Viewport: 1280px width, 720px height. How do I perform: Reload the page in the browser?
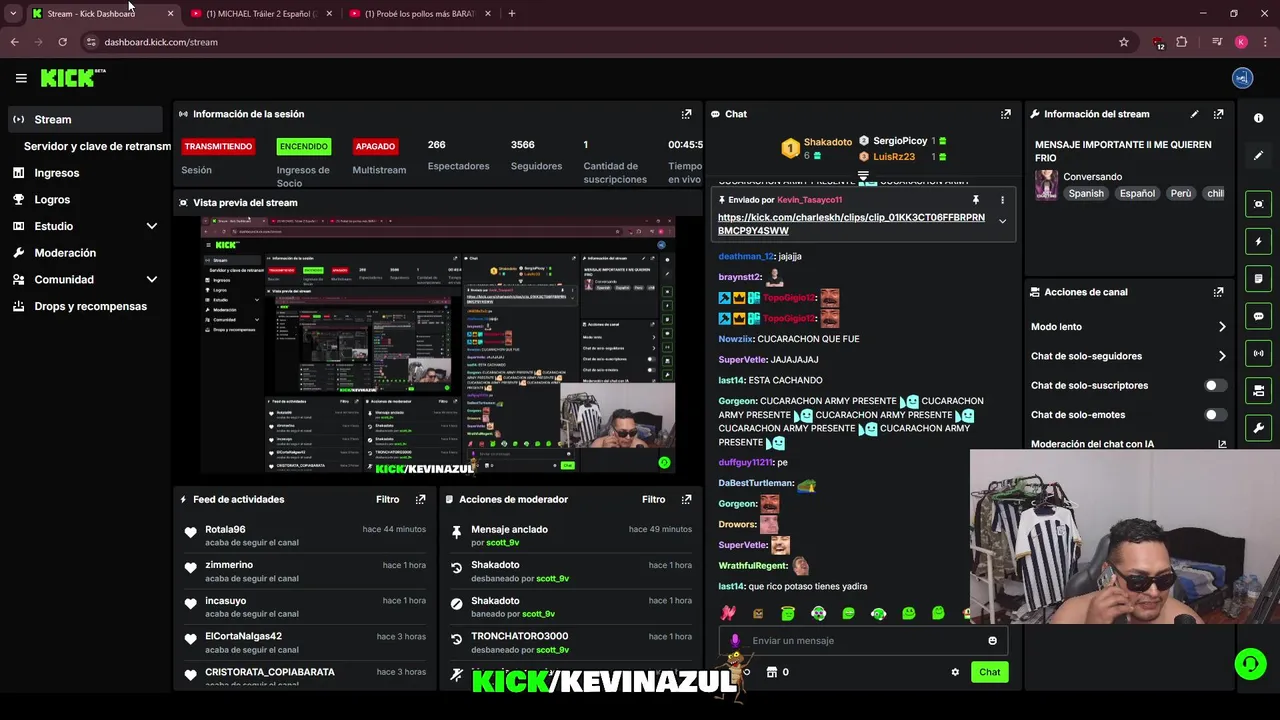[62, 42]
